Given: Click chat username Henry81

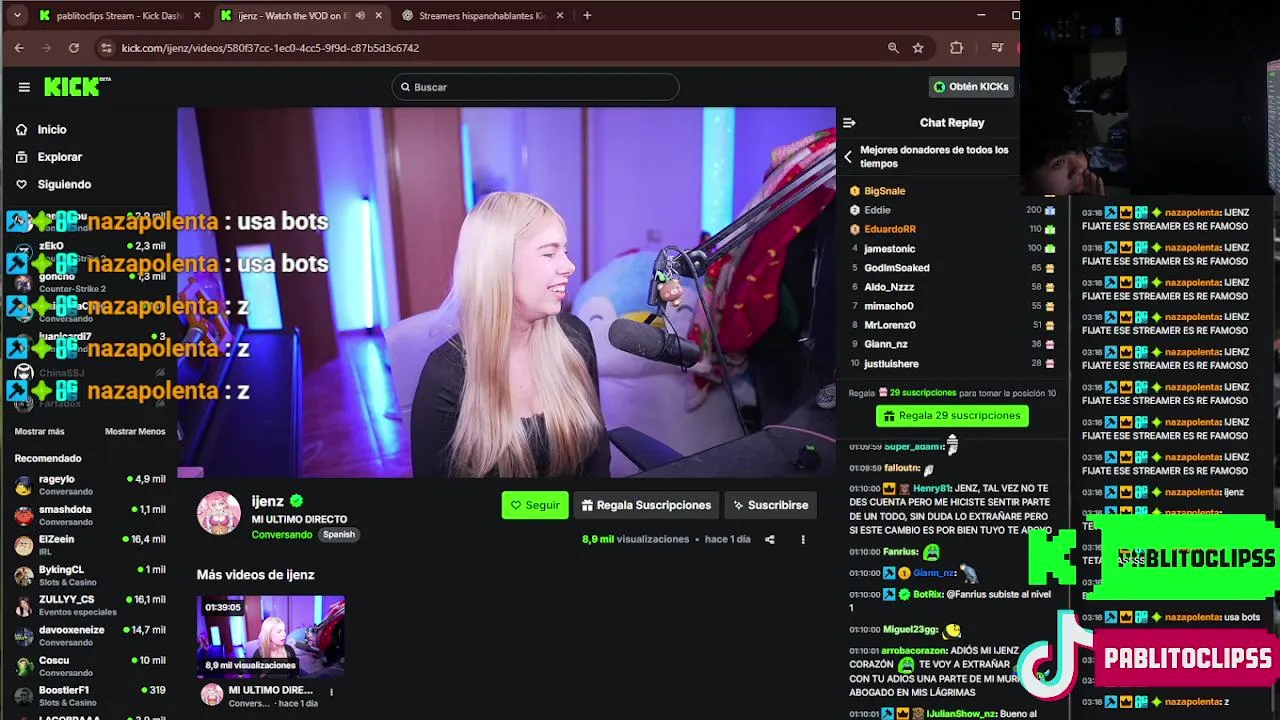Looking at the screenshot, I should [x=932, y=489].
